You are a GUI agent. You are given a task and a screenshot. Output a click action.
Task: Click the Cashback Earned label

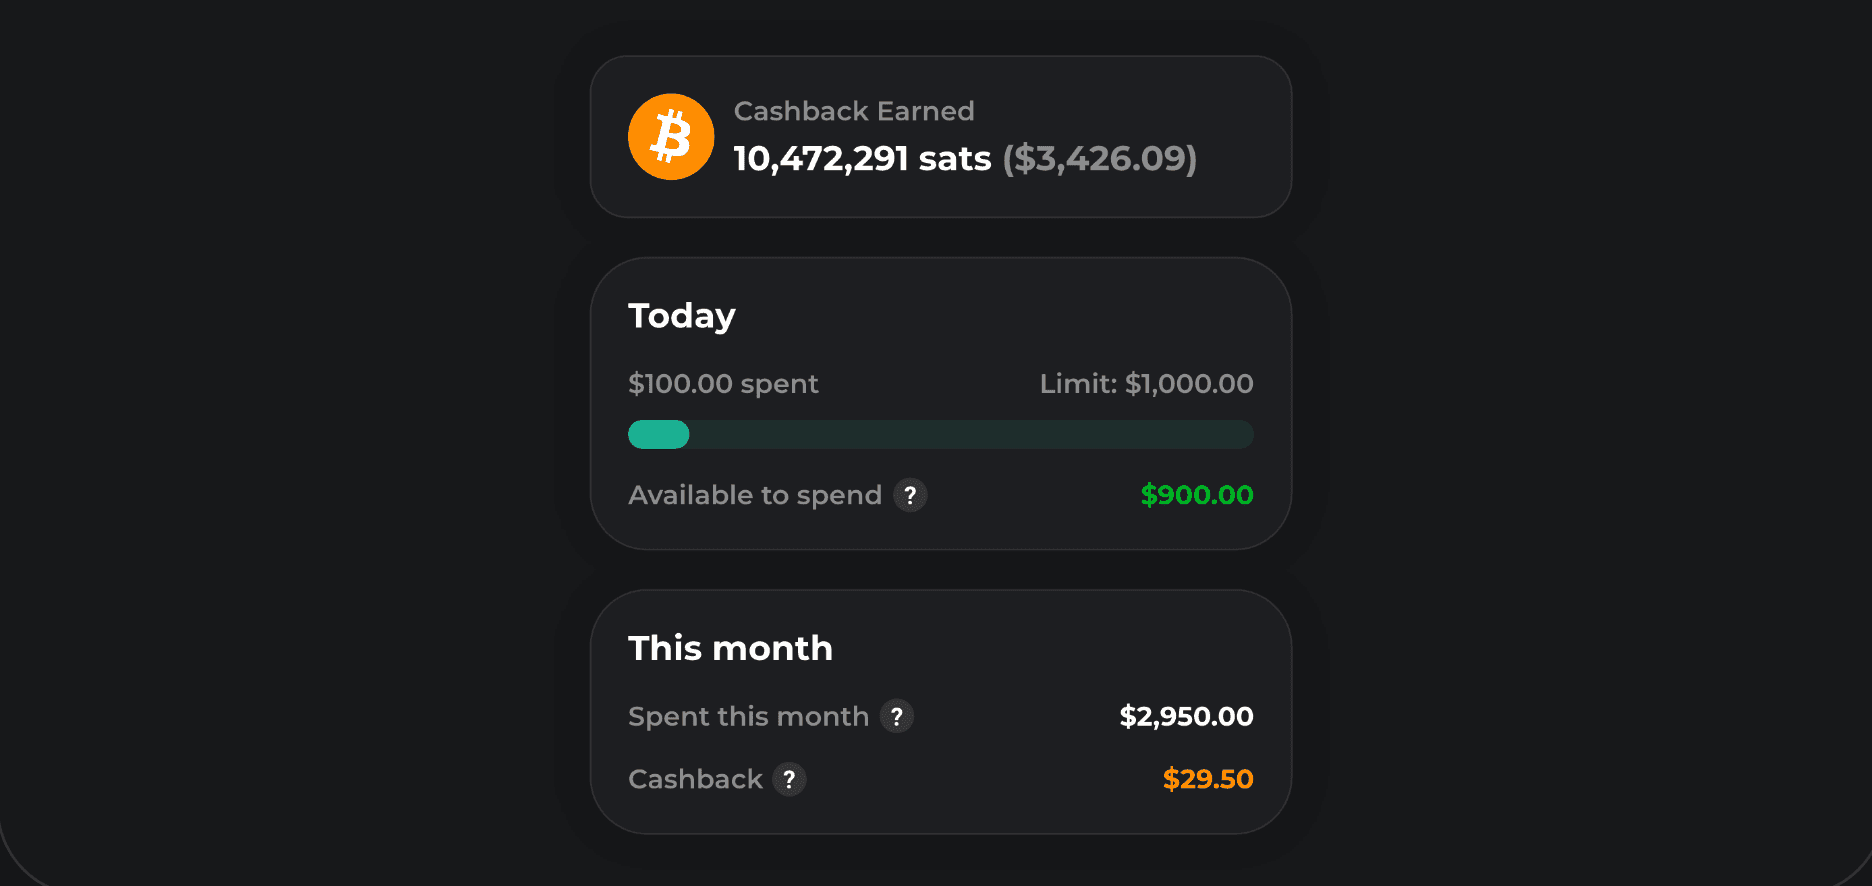854,111
